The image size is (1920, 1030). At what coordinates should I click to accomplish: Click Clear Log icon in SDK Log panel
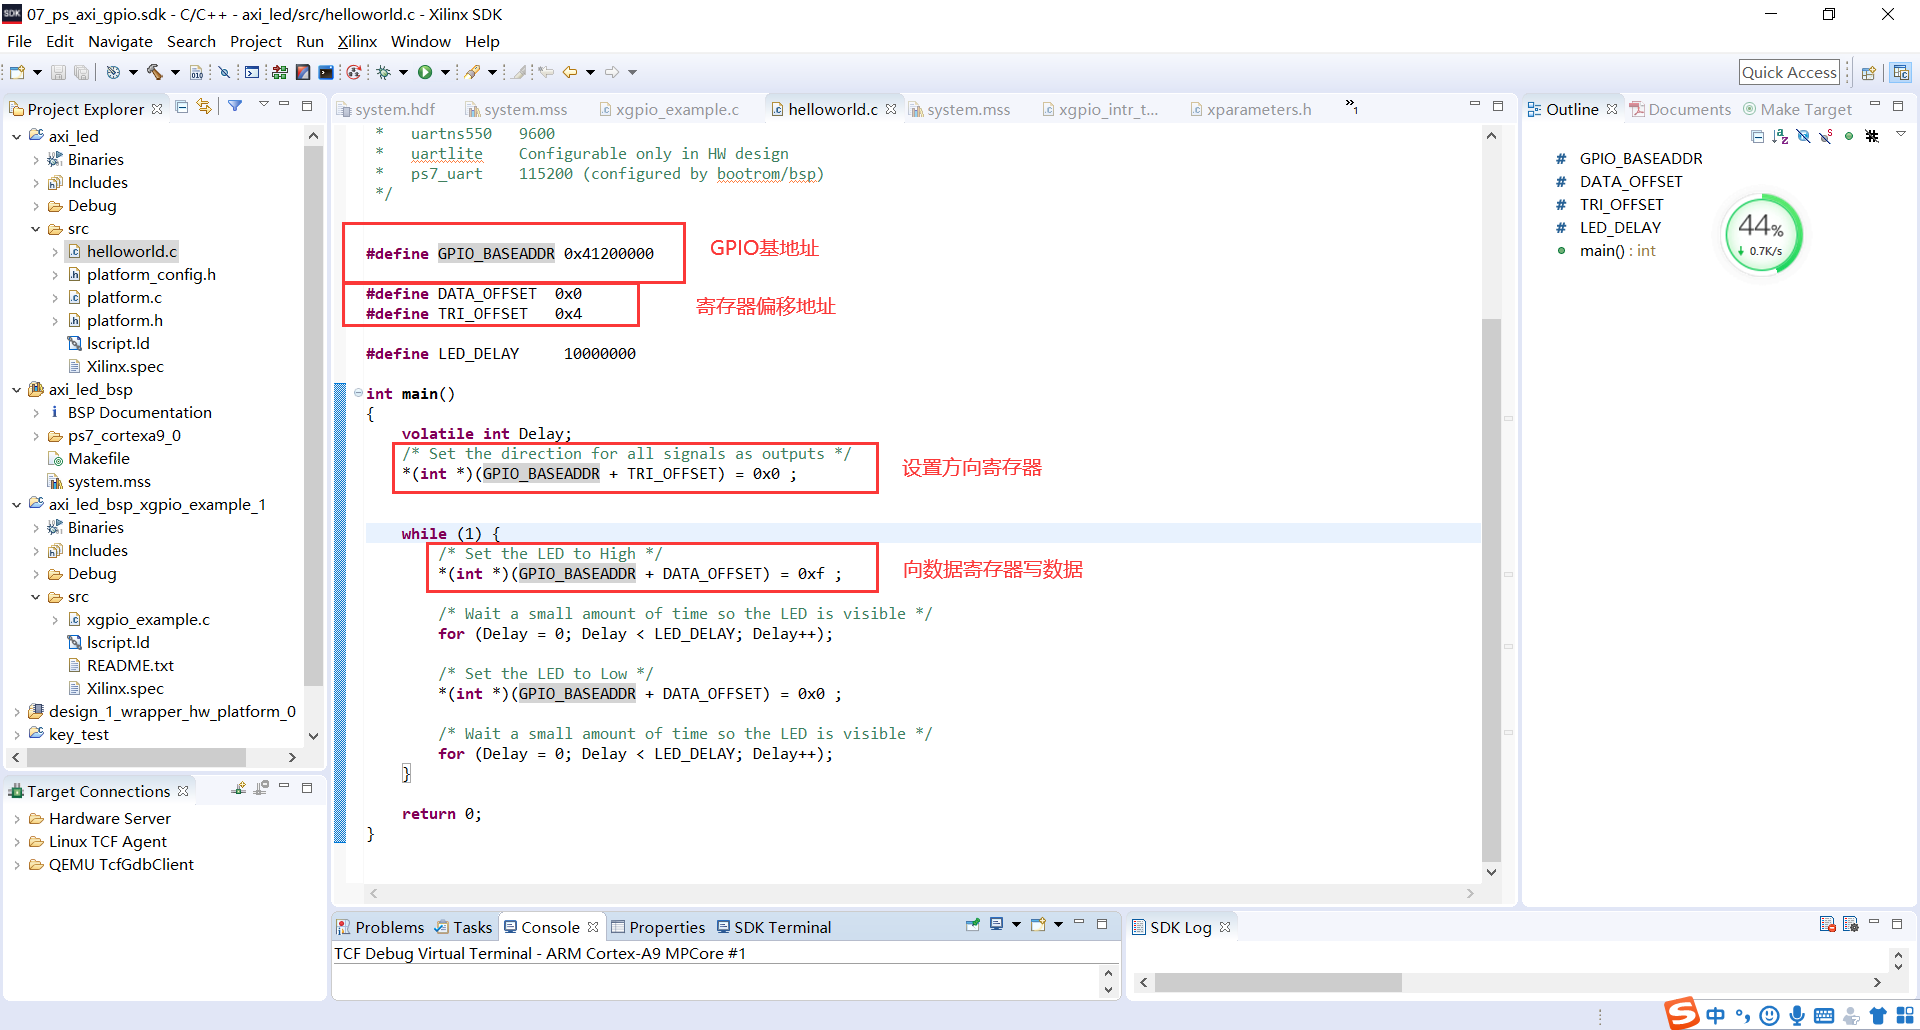[1827, 924]
